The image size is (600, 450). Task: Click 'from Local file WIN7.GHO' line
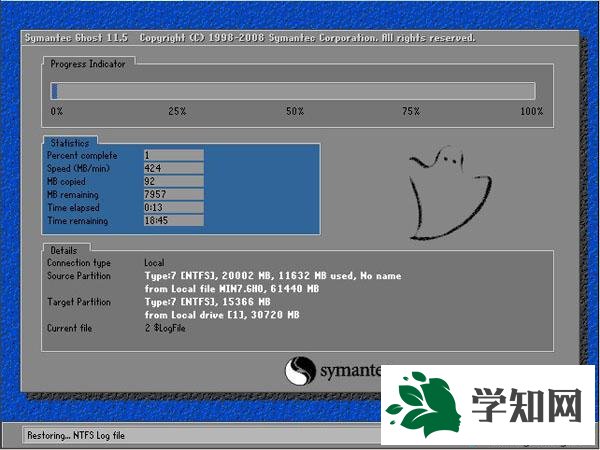(232, 289)
